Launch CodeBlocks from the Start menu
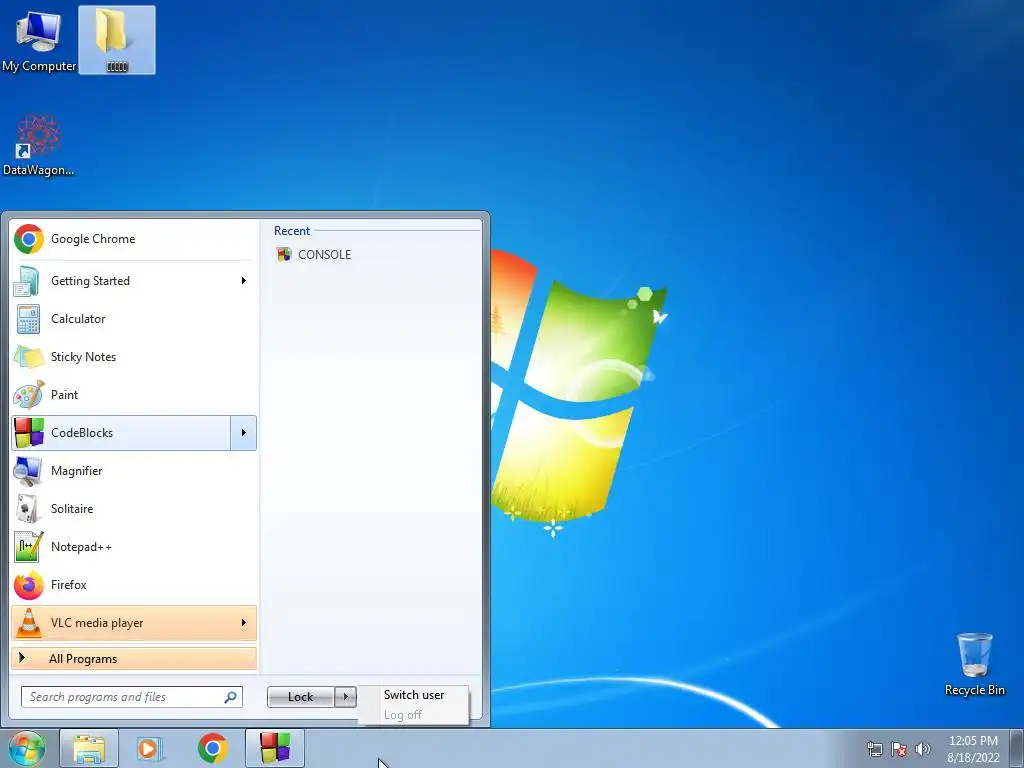 pyautogui.click(x=121, y=432)
